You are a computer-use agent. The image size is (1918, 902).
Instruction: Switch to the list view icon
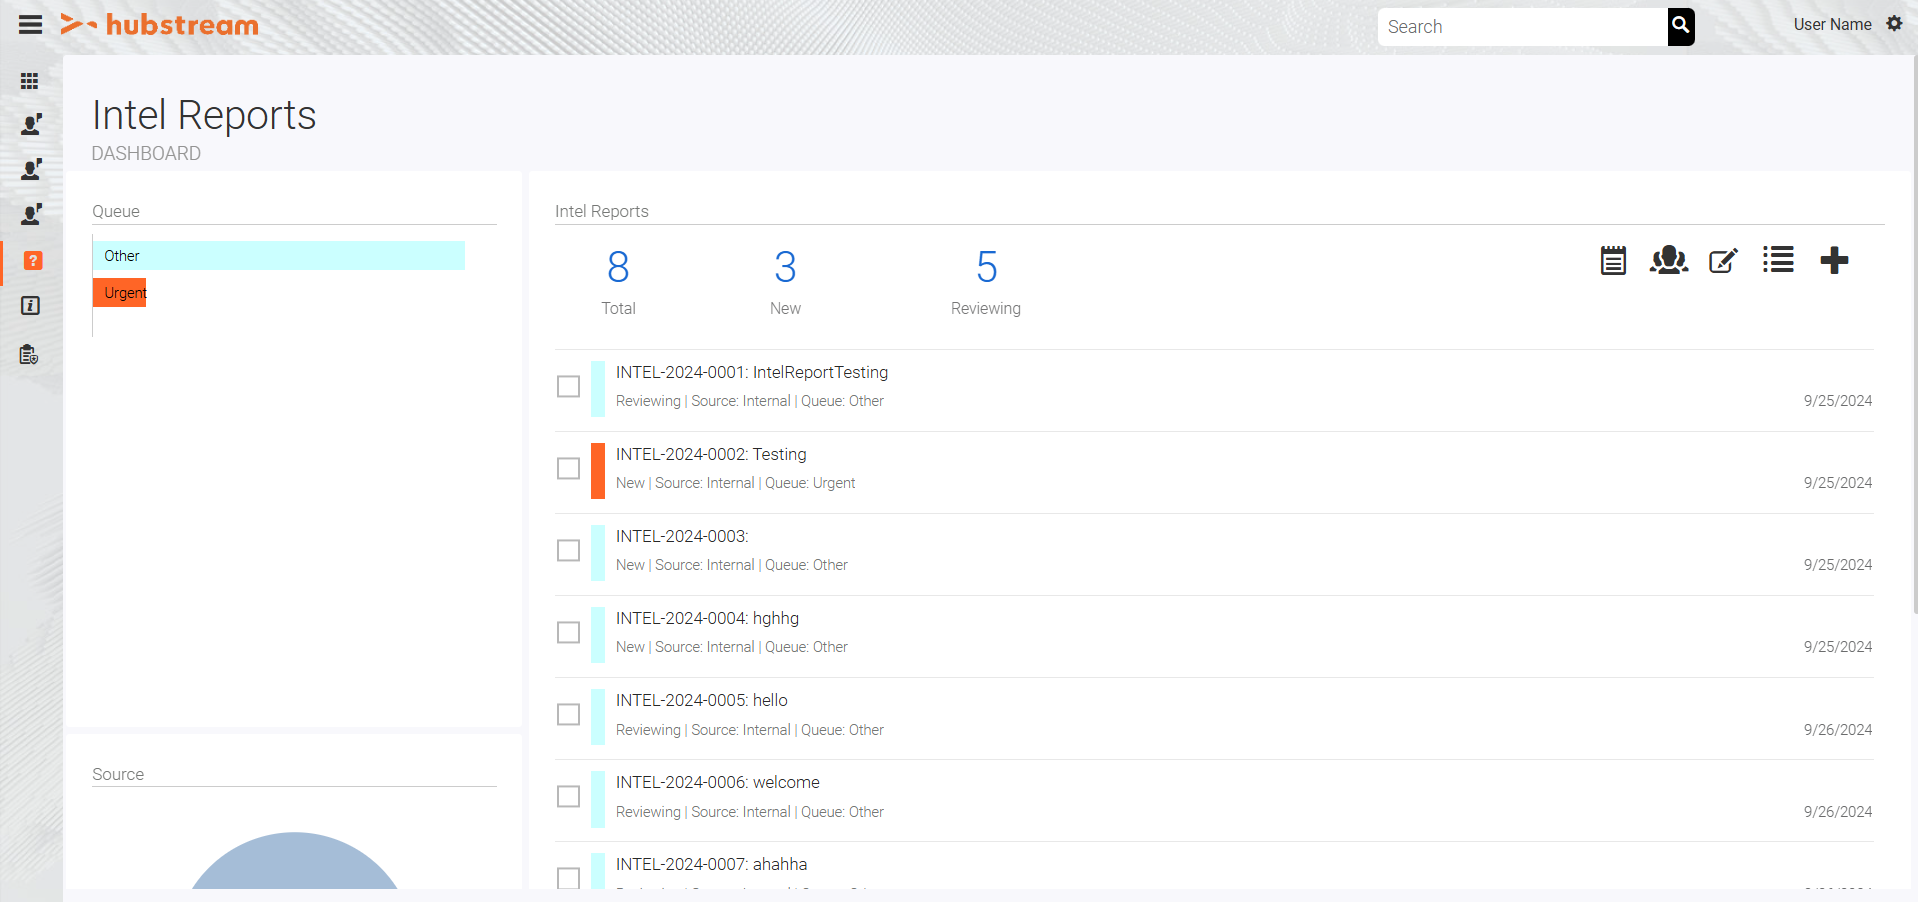(x=1778, y=259)
